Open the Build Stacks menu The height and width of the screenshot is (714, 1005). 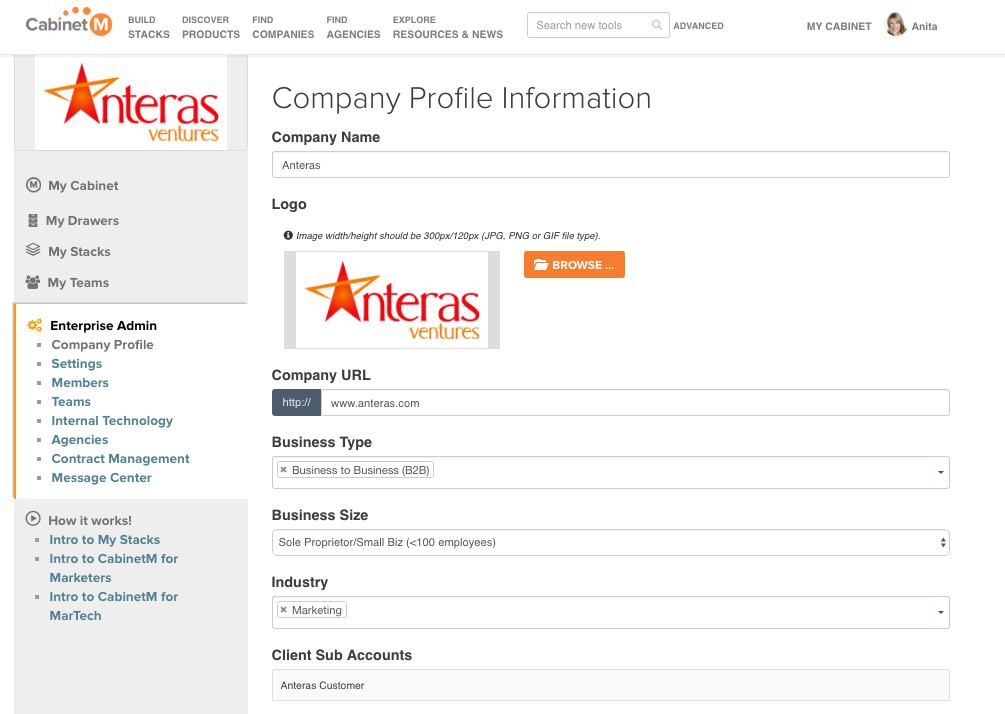(149, 27)
